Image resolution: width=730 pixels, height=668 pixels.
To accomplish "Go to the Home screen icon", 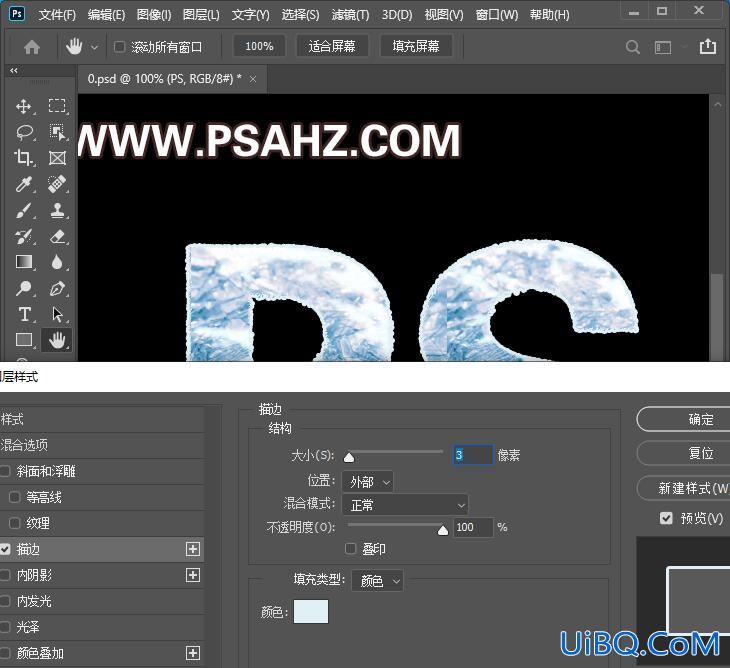I will (32, 47).
